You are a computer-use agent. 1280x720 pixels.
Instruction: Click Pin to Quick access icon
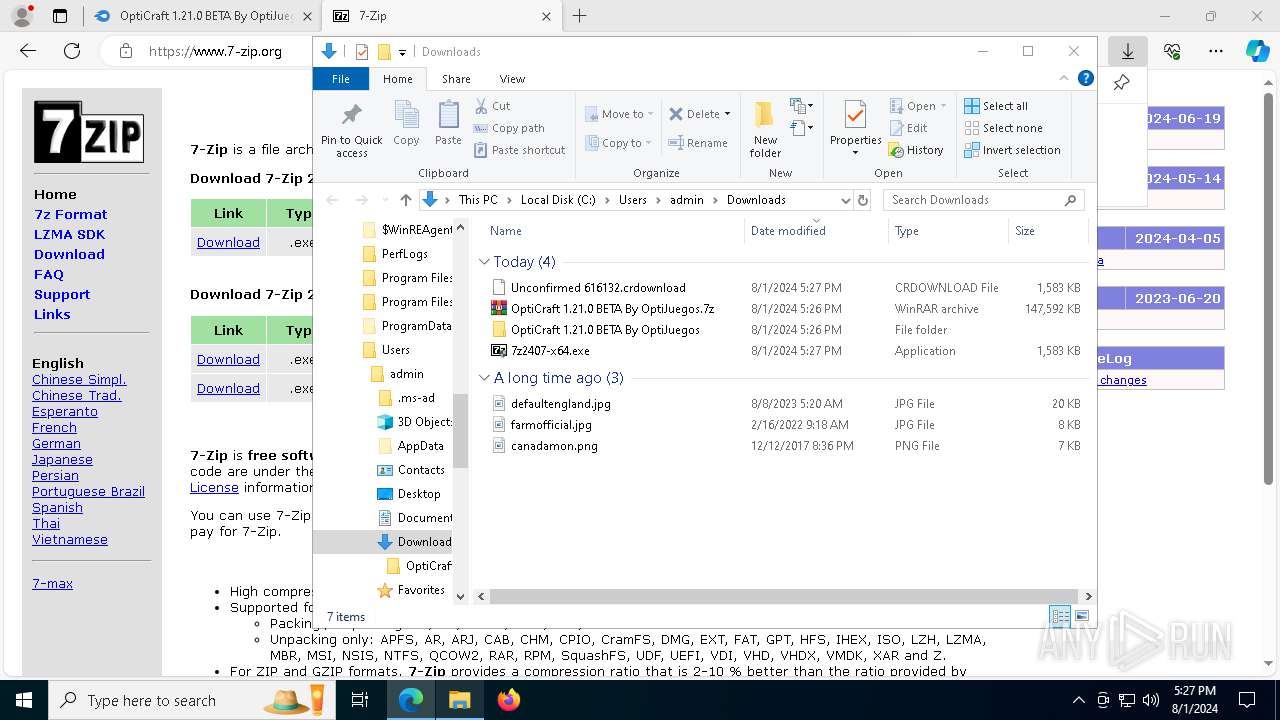point(351,115)
